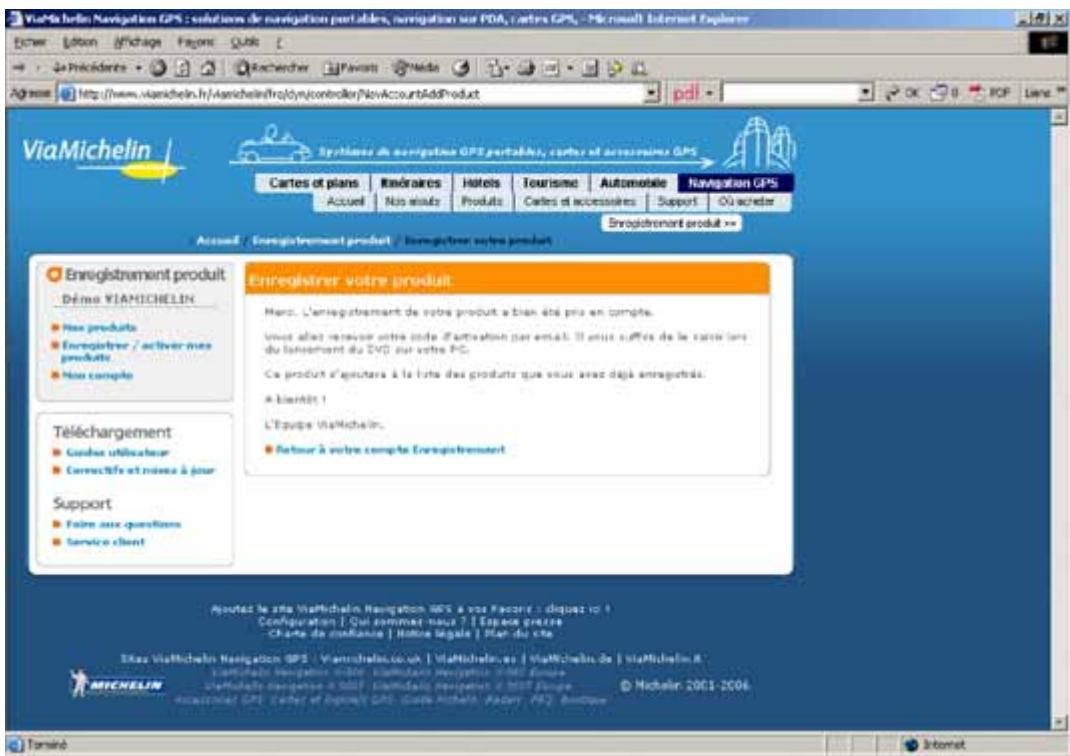Open the Correctifs et mises à jour link
Image resolution: width=1070 pixels, height=756 pixels.
point(141,470)
